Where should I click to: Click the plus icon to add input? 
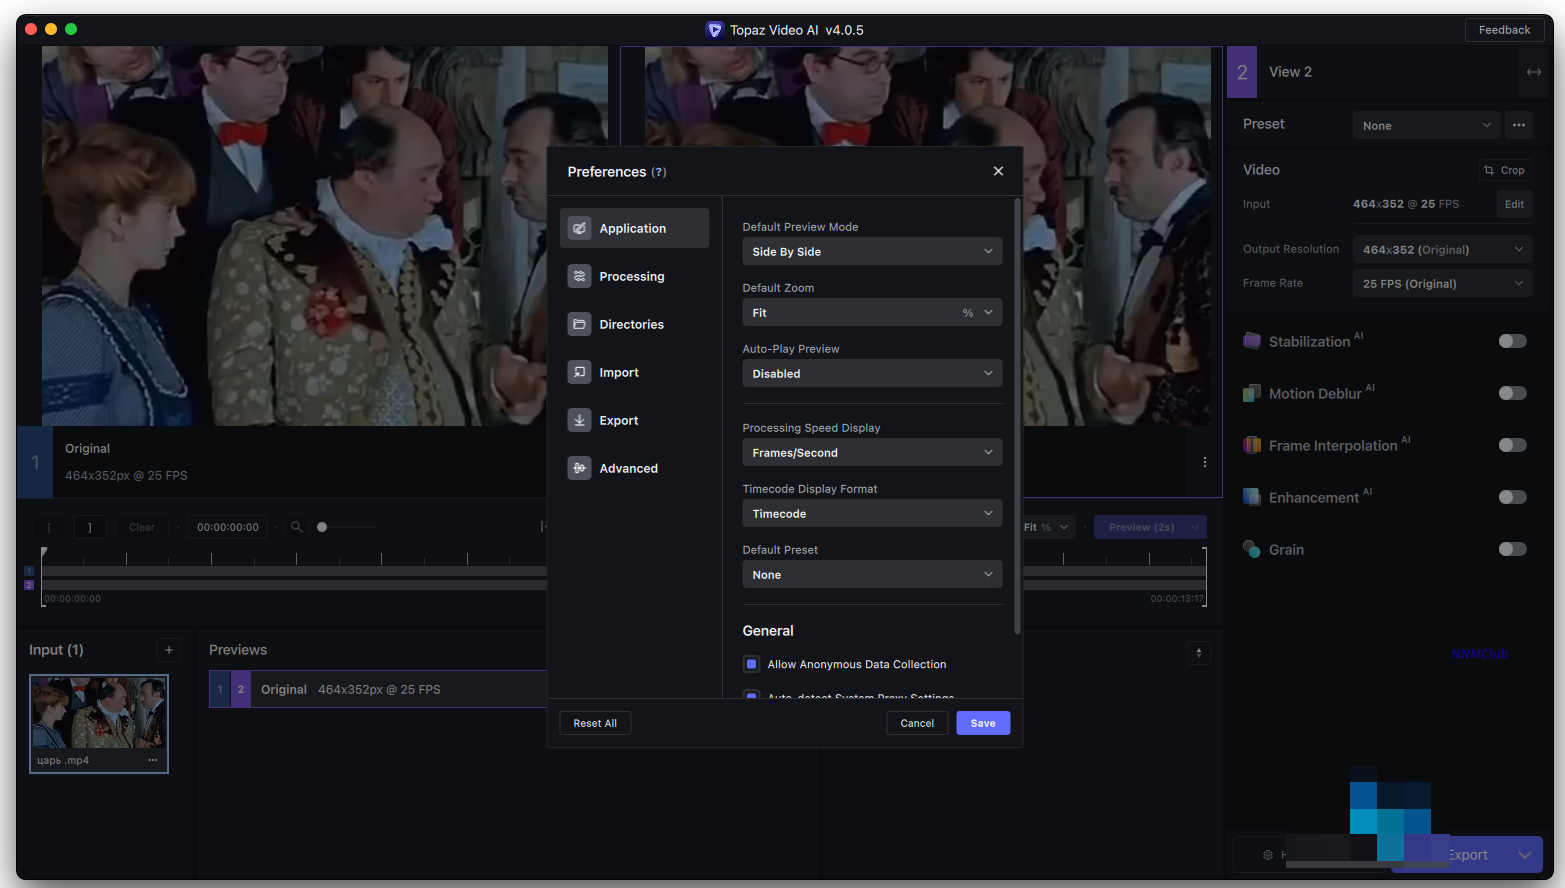pyautogui.click(x=169, y=650)
